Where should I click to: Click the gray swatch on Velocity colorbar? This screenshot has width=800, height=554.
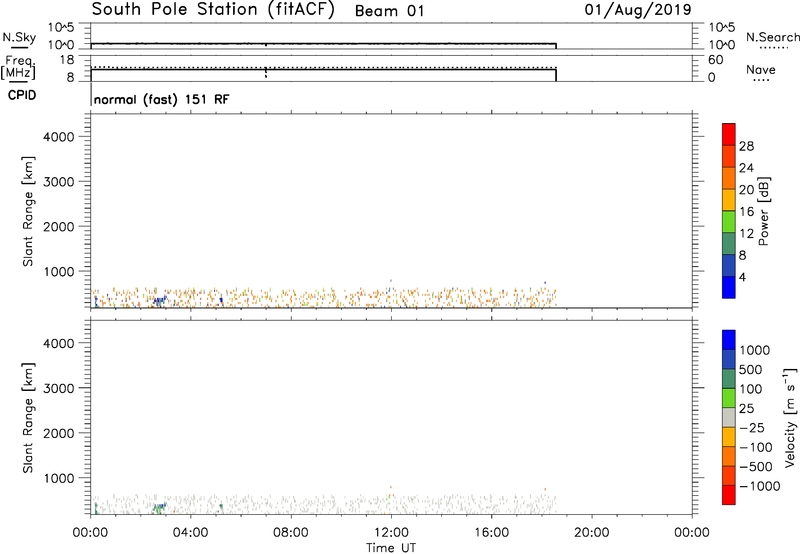[729, 418]
